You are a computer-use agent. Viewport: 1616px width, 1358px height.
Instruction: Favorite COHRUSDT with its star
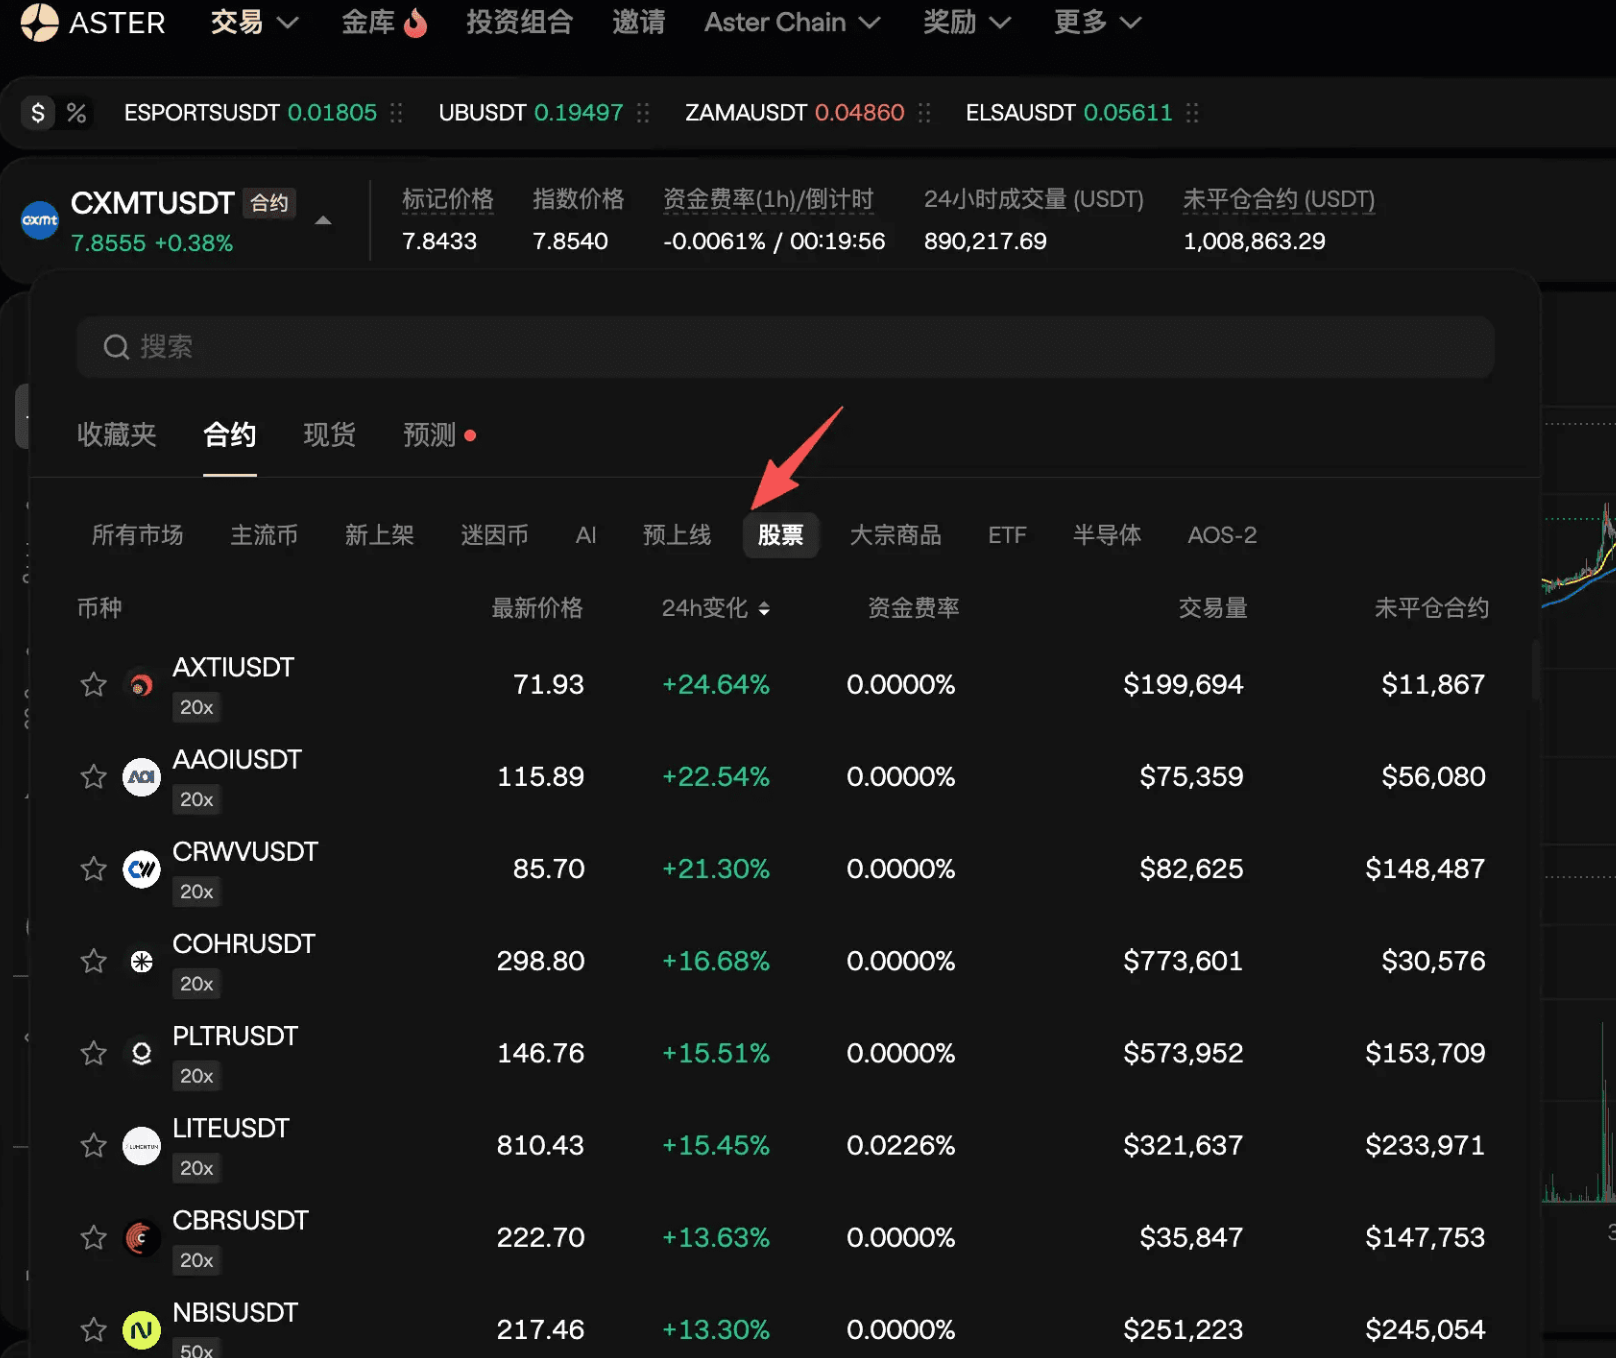click(x=94, y=961)
